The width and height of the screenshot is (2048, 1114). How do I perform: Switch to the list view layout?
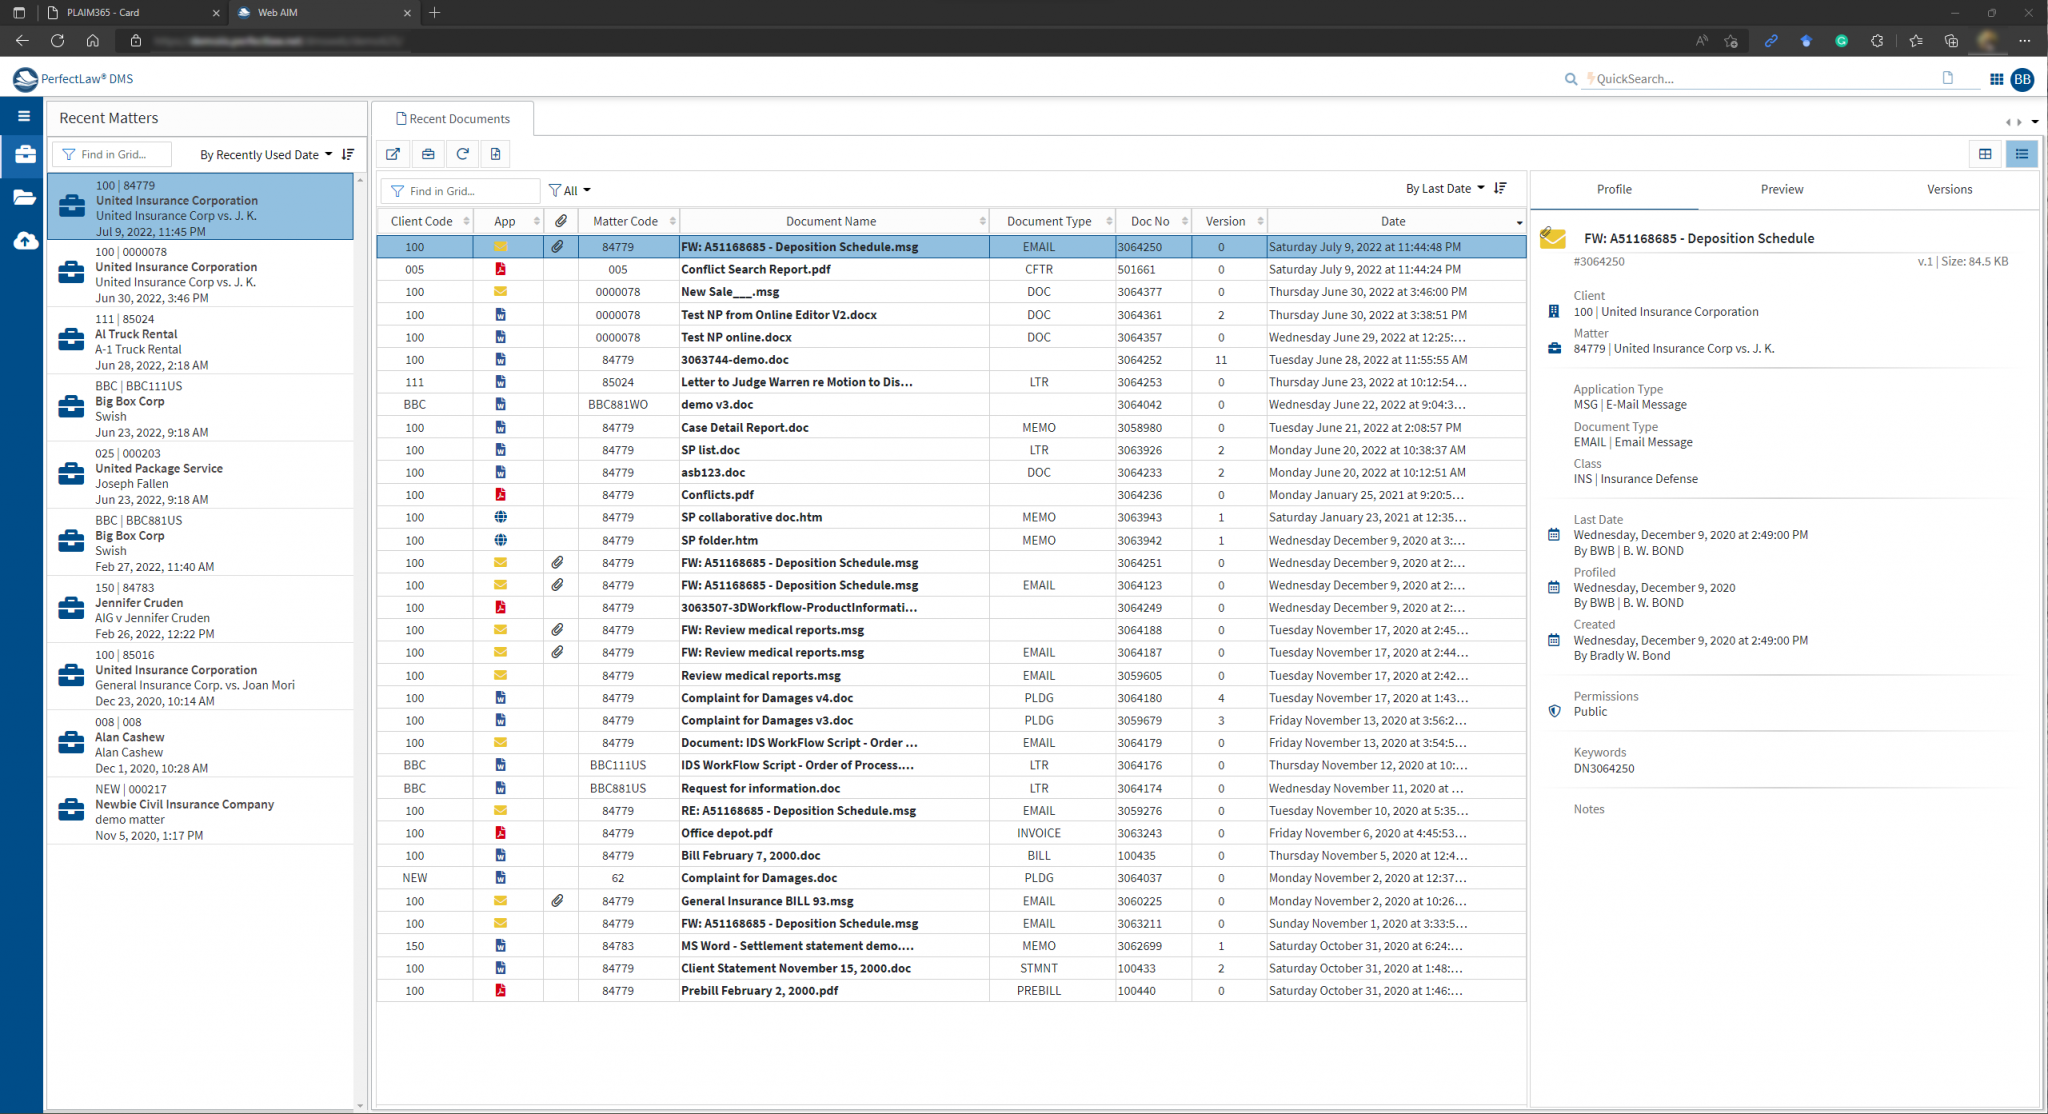(x=2021, y=154)
